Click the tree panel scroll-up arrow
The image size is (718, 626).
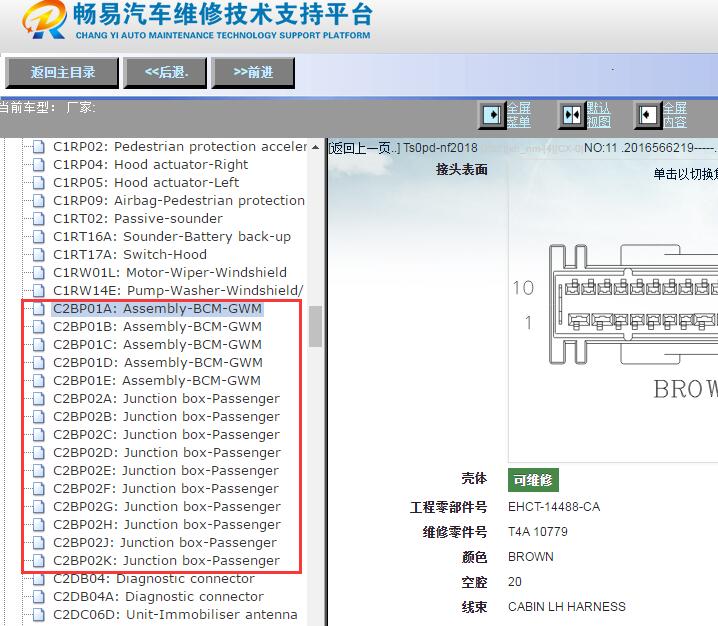315,147
